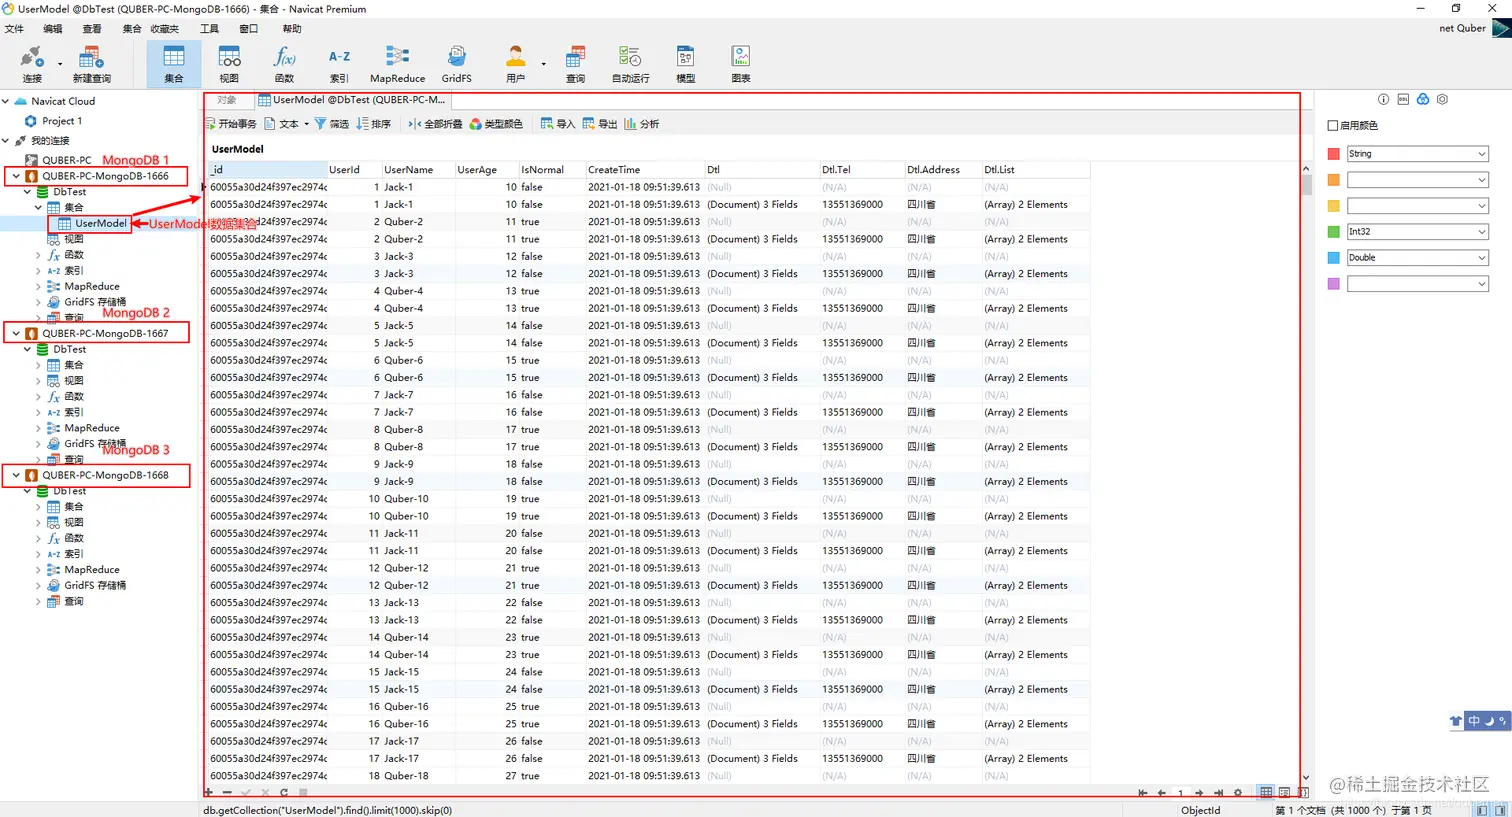
Task: Click 开始事务 (Begin Transaction) button
Action: [231, 124]
